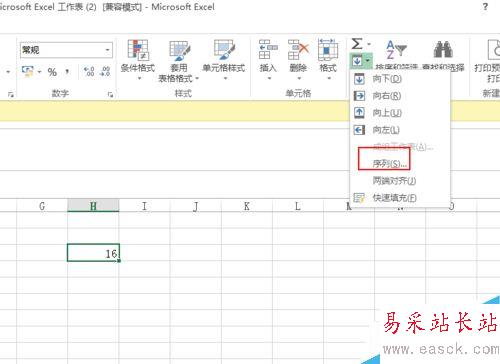The image size is (500, 364).
Task: Click the Print Preview page icon
Action: (493, 50)
